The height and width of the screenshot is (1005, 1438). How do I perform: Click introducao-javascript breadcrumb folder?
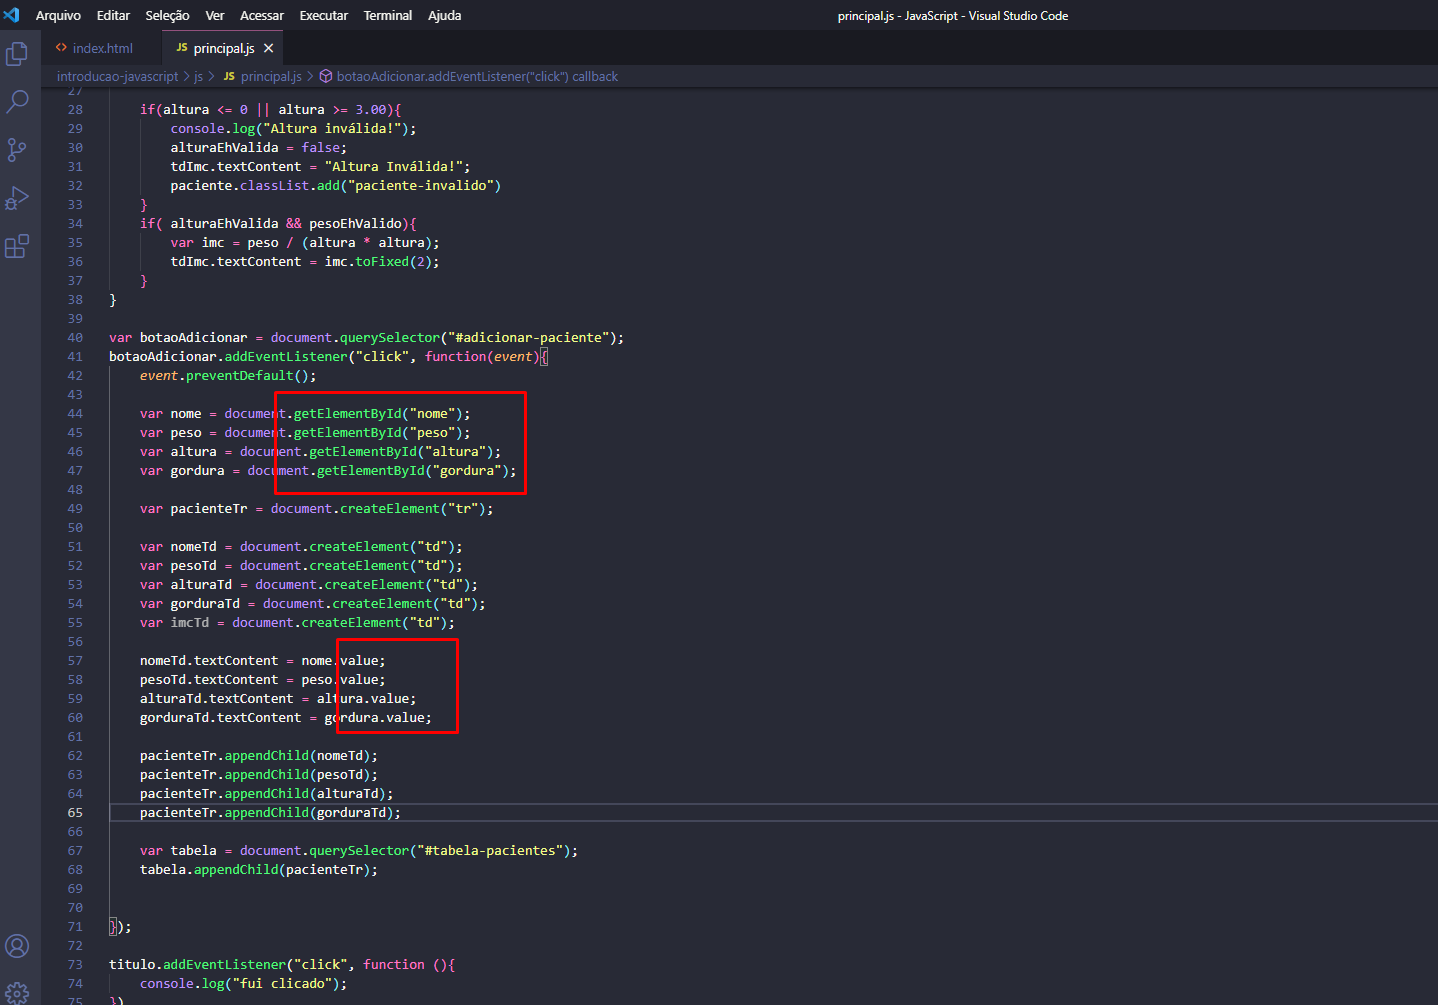(x=117, y=76)
